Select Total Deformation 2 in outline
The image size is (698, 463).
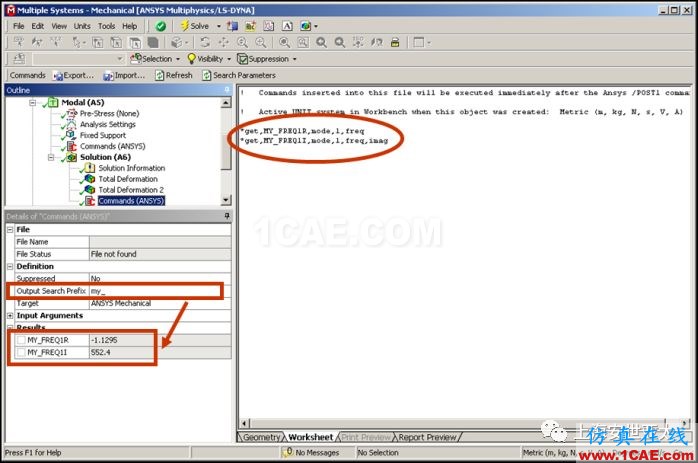coord(131,190)
